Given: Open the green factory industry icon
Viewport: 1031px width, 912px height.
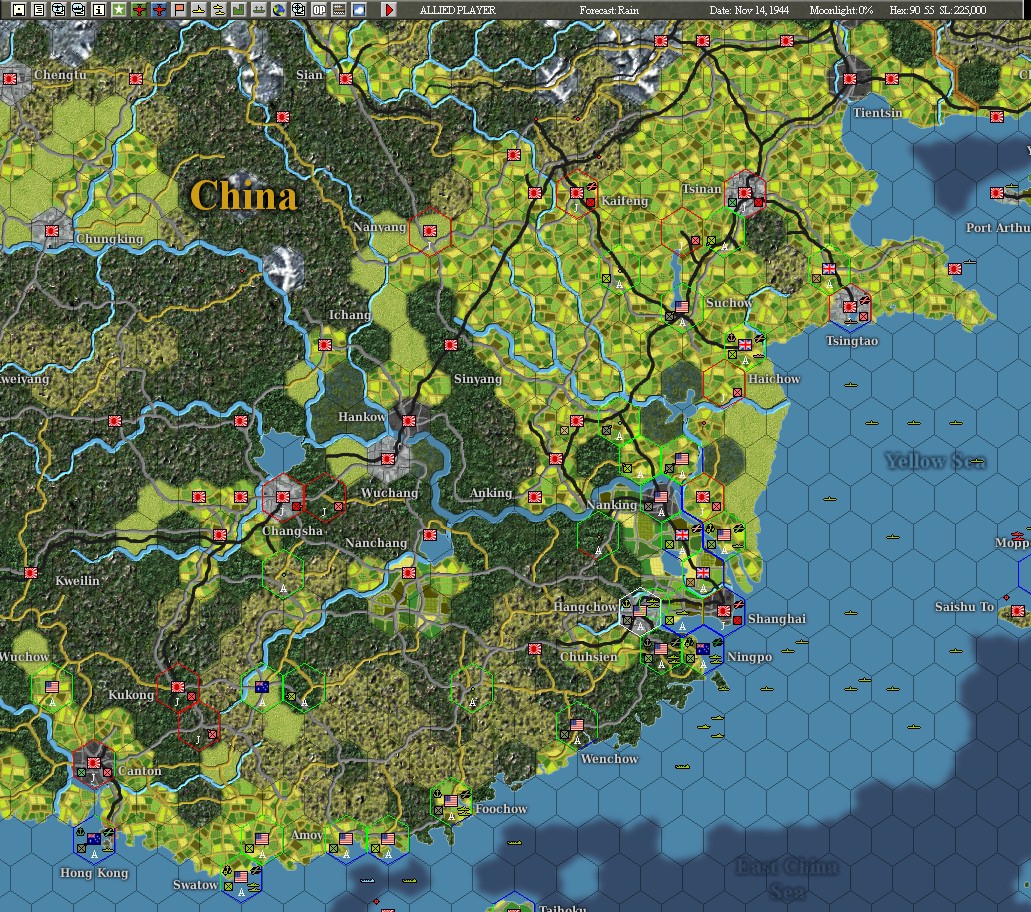Looking at the screenshot, I should pyautogui.click(x=239, y=9).
